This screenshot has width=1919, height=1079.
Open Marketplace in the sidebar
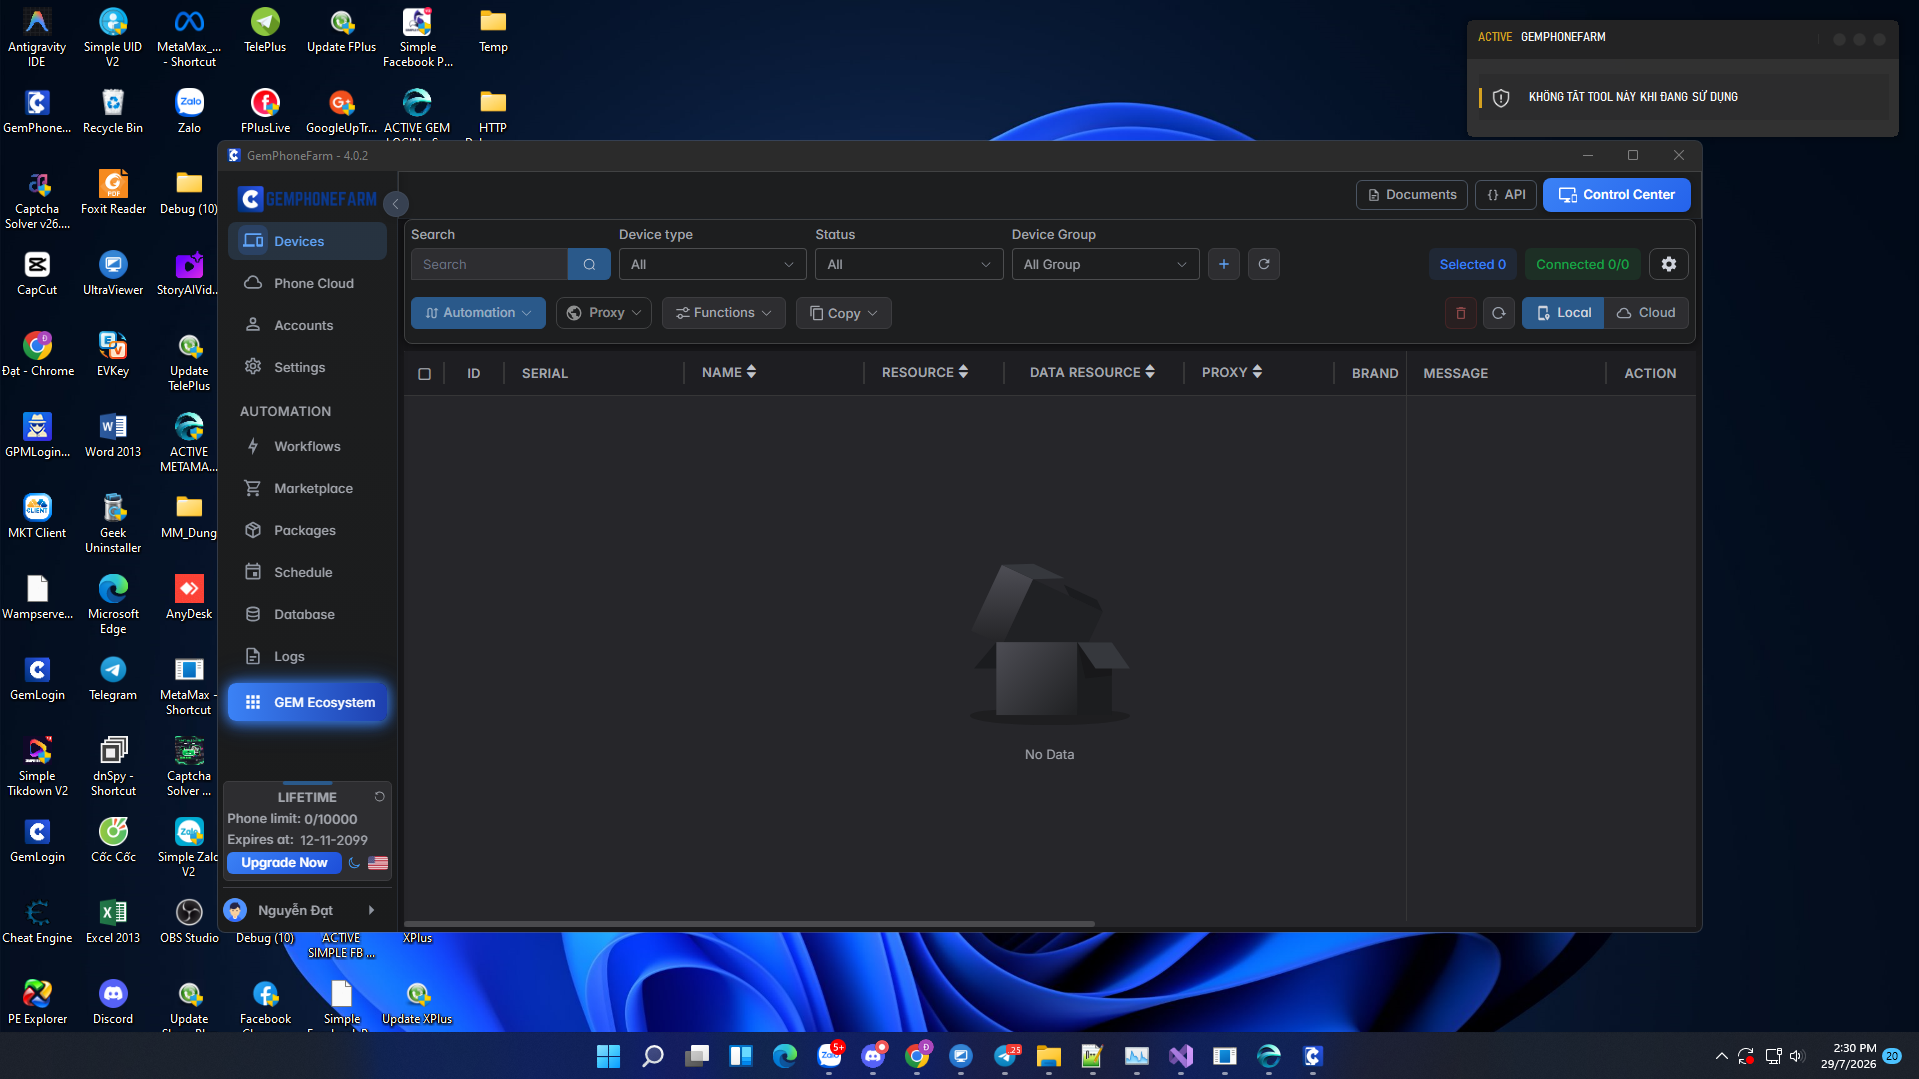click(x=307, y=488)
